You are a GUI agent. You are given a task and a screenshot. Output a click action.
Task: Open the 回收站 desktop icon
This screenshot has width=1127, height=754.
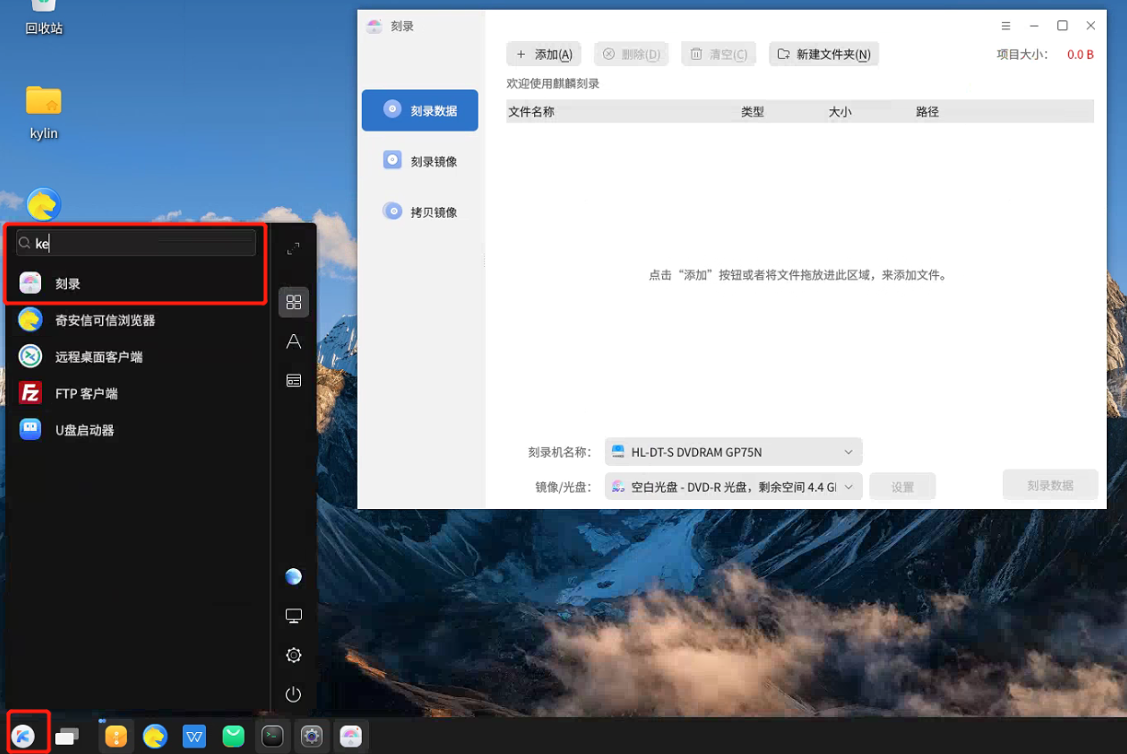pyautogui.click(x=44, y=16)
